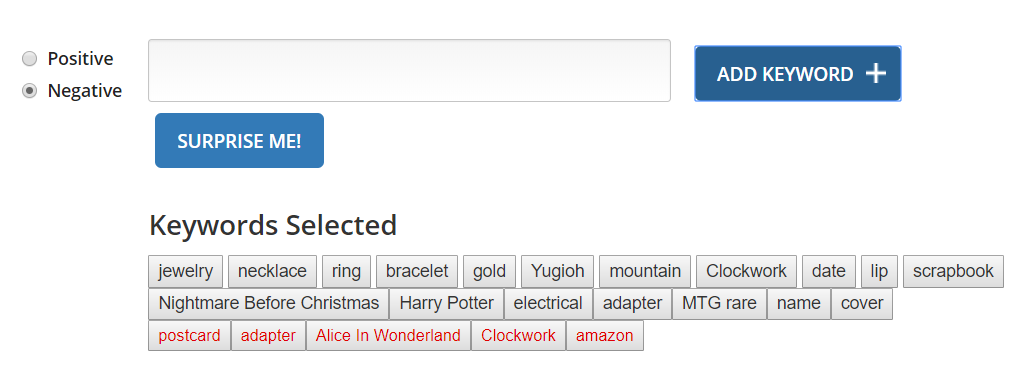Click the bracelet keyword tag
The width and height of the screenshot is (1022, 368).
(417, 271)
